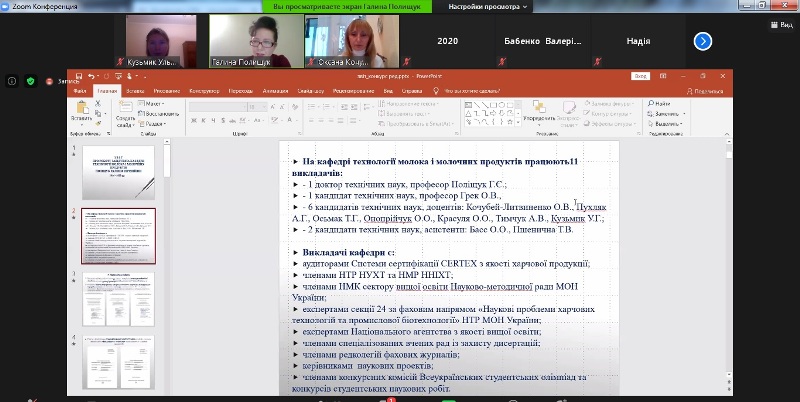Click the Cut scissors icon
Viewport: 800px width, 402px height.
tap(98, 104)
